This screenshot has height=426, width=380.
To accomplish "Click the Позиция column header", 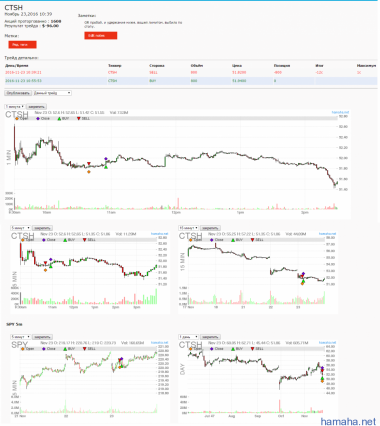I will (282, 66).
